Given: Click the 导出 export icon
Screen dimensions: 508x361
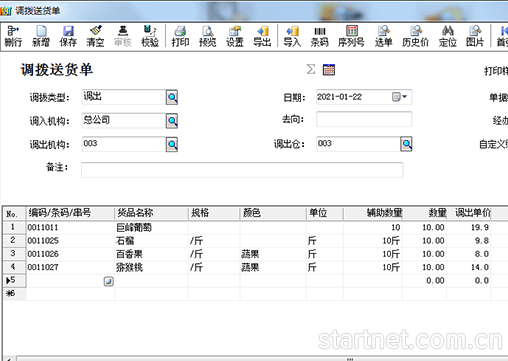Looking at the screenshot, I should pos(262,36).
